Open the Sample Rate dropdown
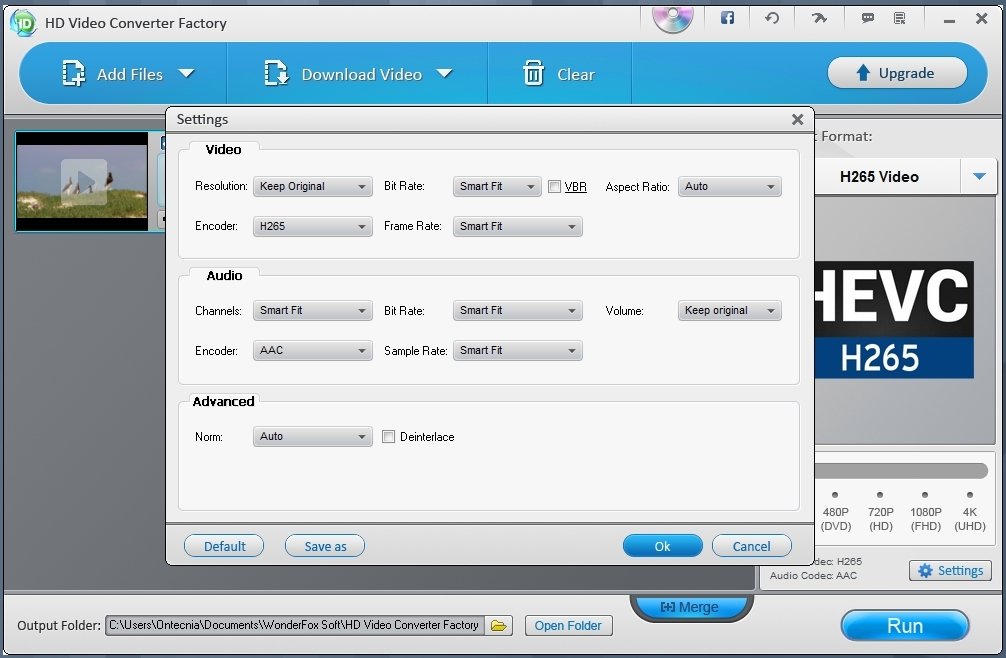Image resolution: width=1006 pixels, height=658 pixels. tap(517, 351)
